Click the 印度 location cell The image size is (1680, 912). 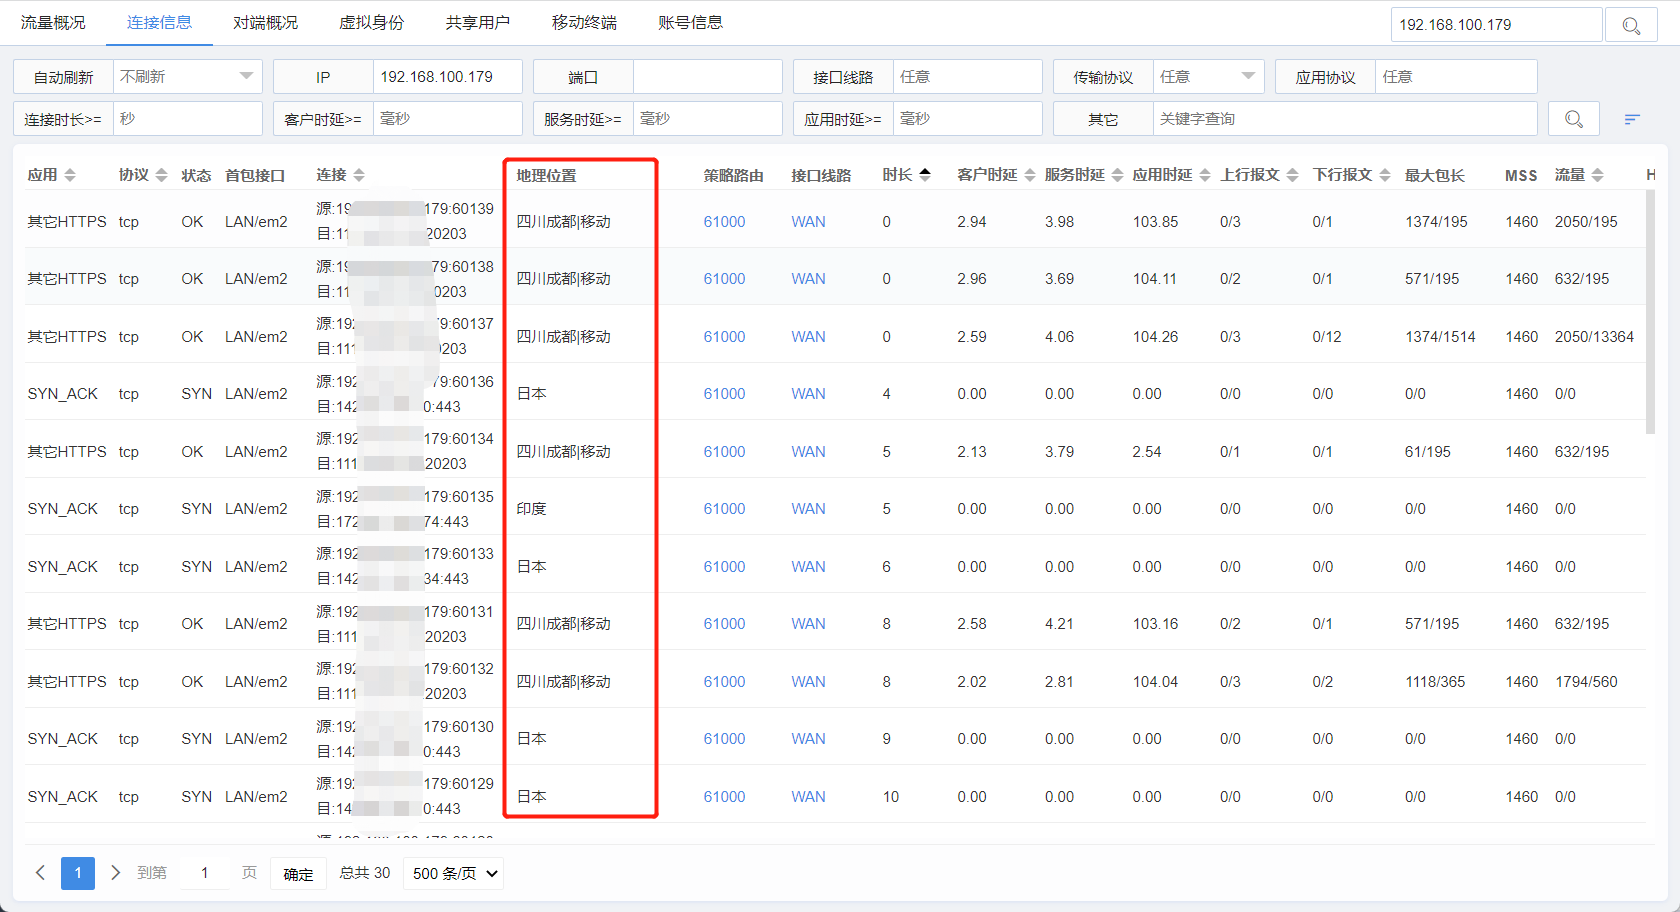click(531, 509)
